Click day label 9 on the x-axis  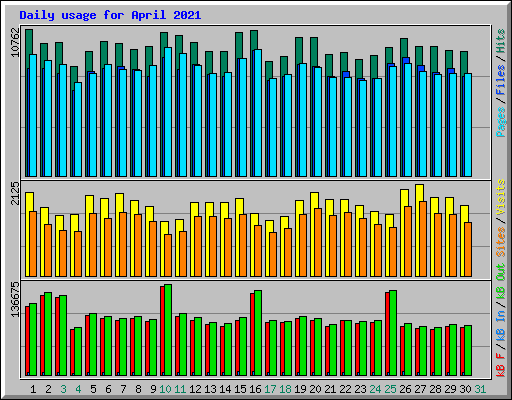[153, 389]
